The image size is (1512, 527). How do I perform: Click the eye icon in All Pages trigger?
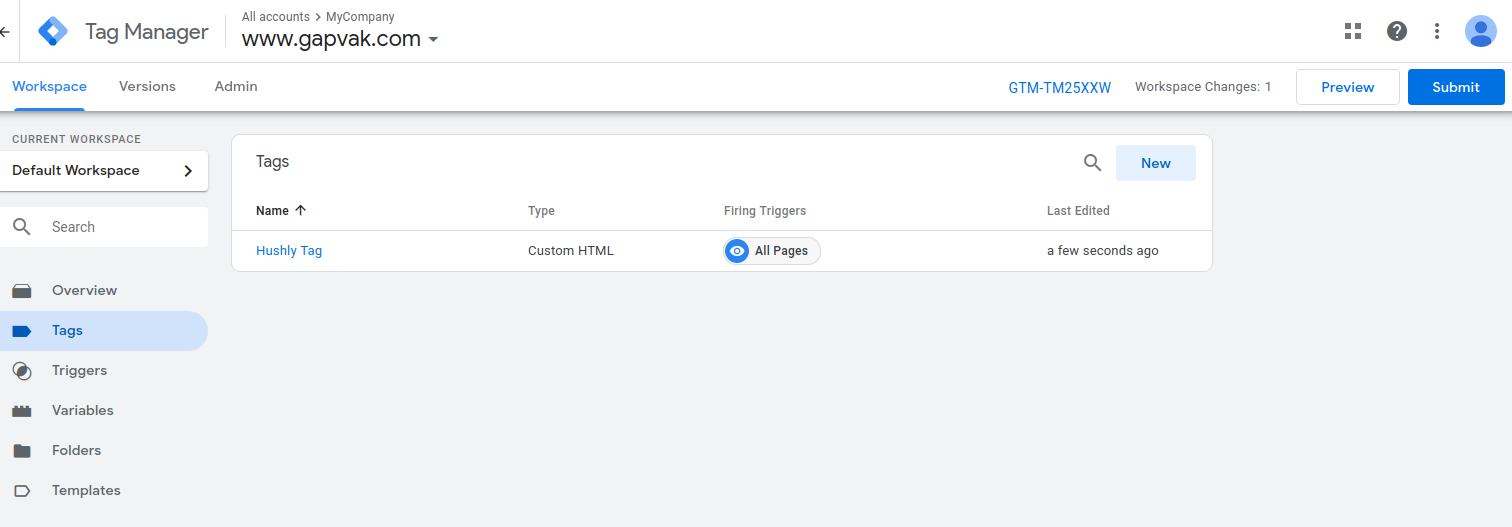click(737, 251)
